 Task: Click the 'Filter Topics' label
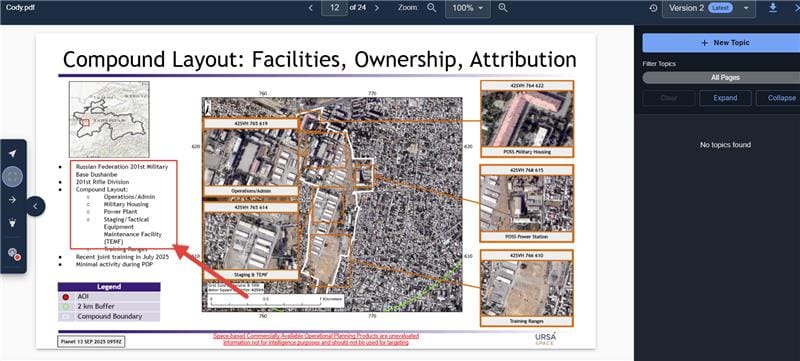click(659, 64)
